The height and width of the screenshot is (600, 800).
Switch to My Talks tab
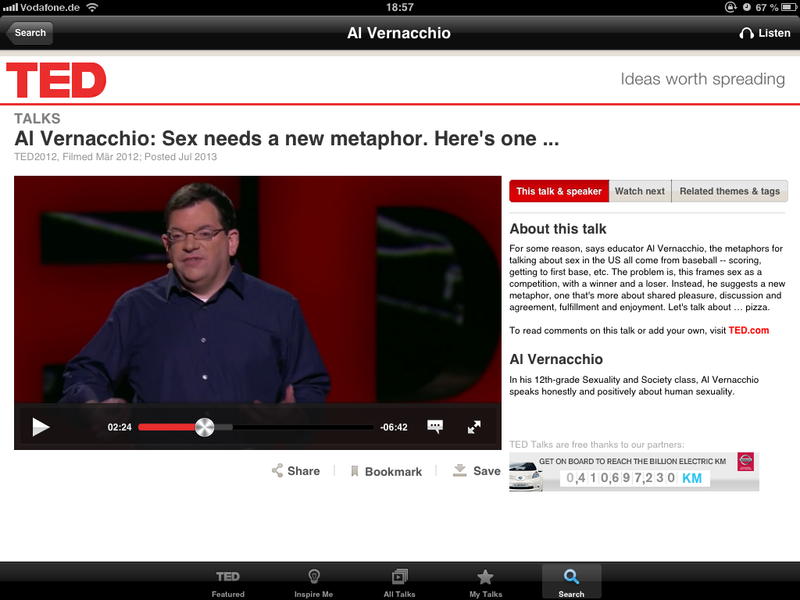coord(485,582)
